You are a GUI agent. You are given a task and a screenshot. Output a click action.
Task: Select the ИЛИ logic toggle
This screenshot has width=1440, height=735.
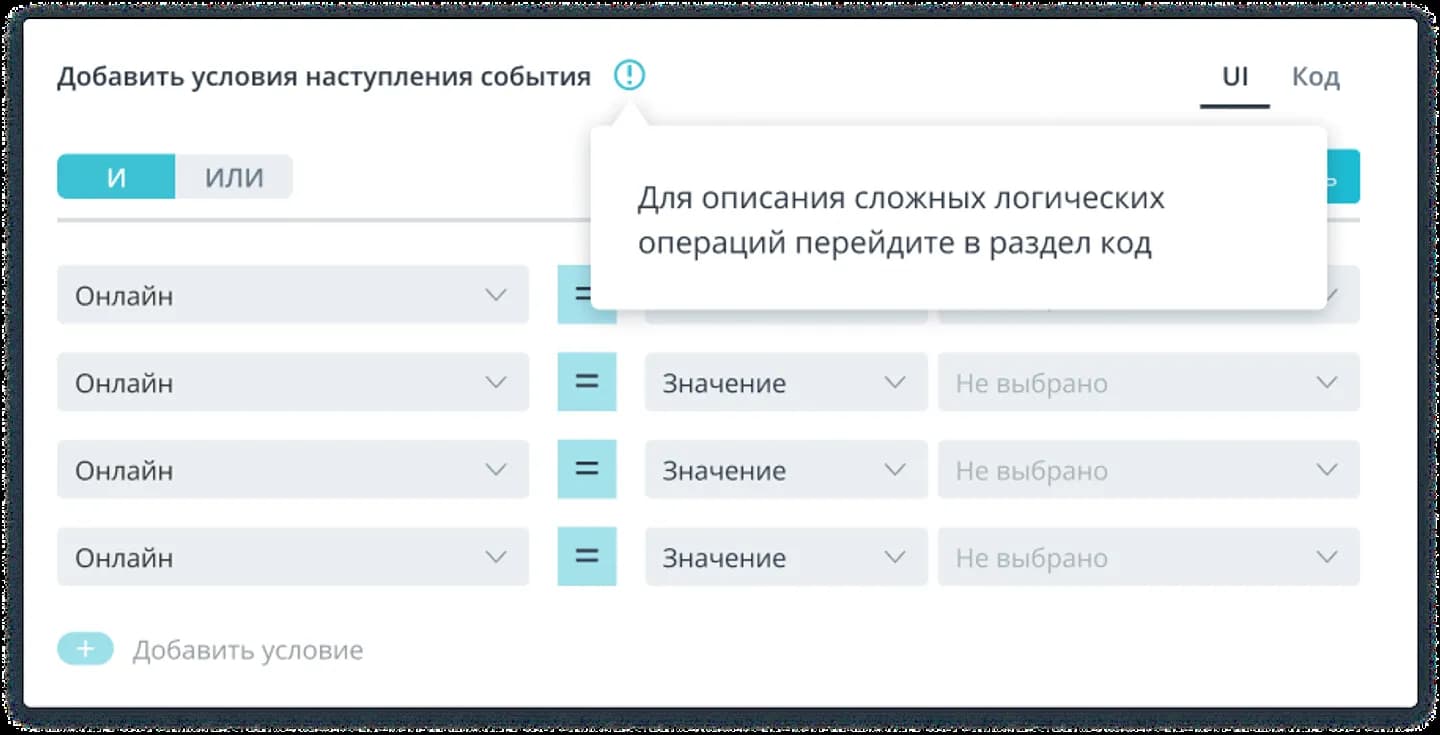[x=234, y=177]
